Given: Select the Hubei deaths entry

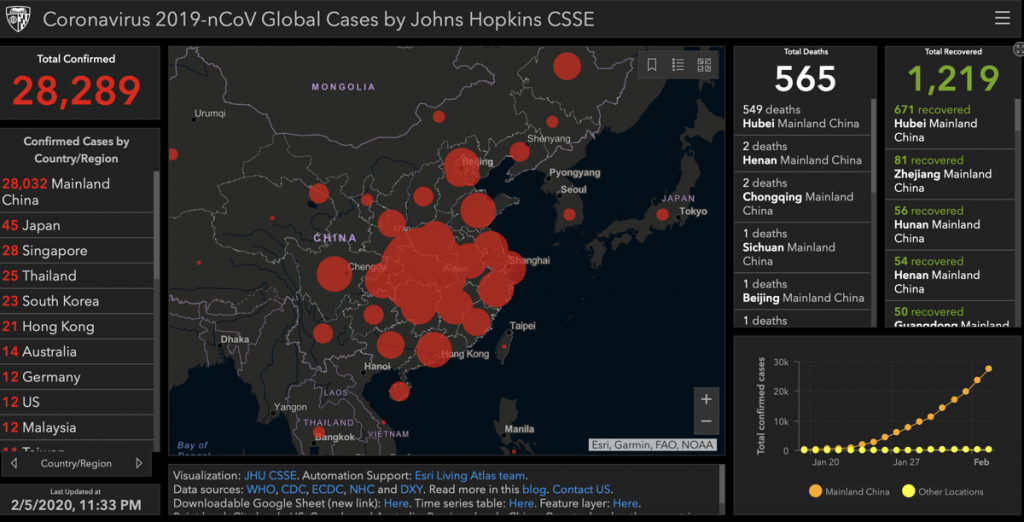Looking at the screenshot, I should (801, 116).
